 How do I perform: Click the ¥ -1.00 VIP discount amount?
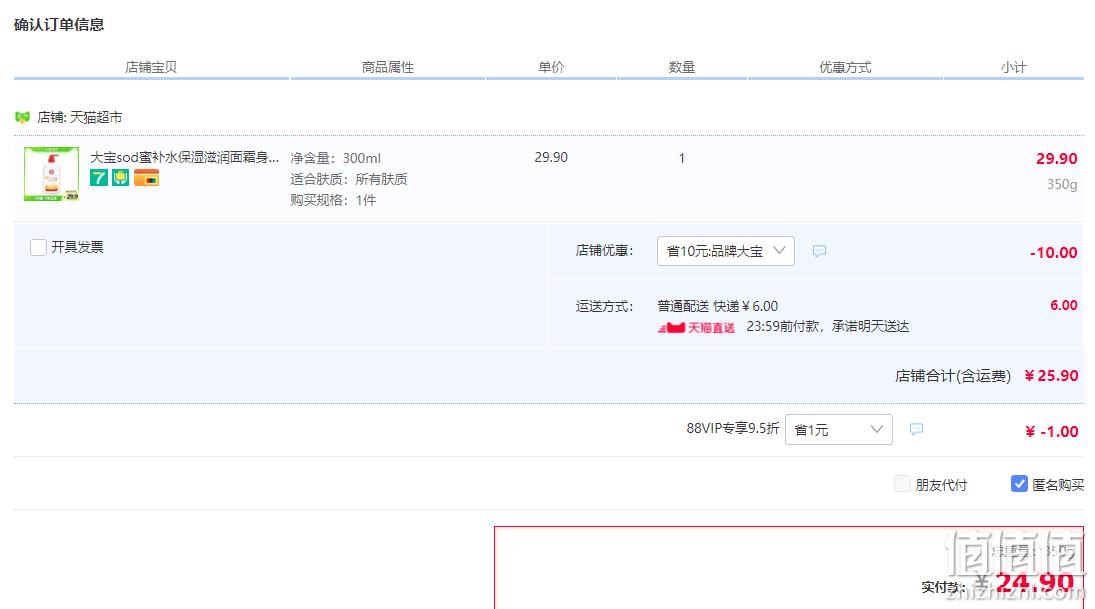[x=1051, y=432]
